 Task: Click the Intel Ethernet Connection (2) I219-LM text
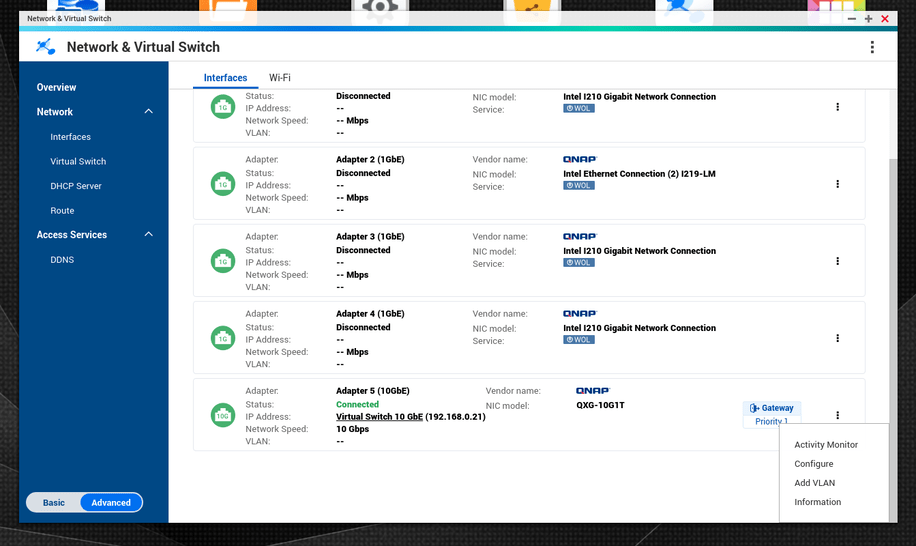(x=639, y=174)
